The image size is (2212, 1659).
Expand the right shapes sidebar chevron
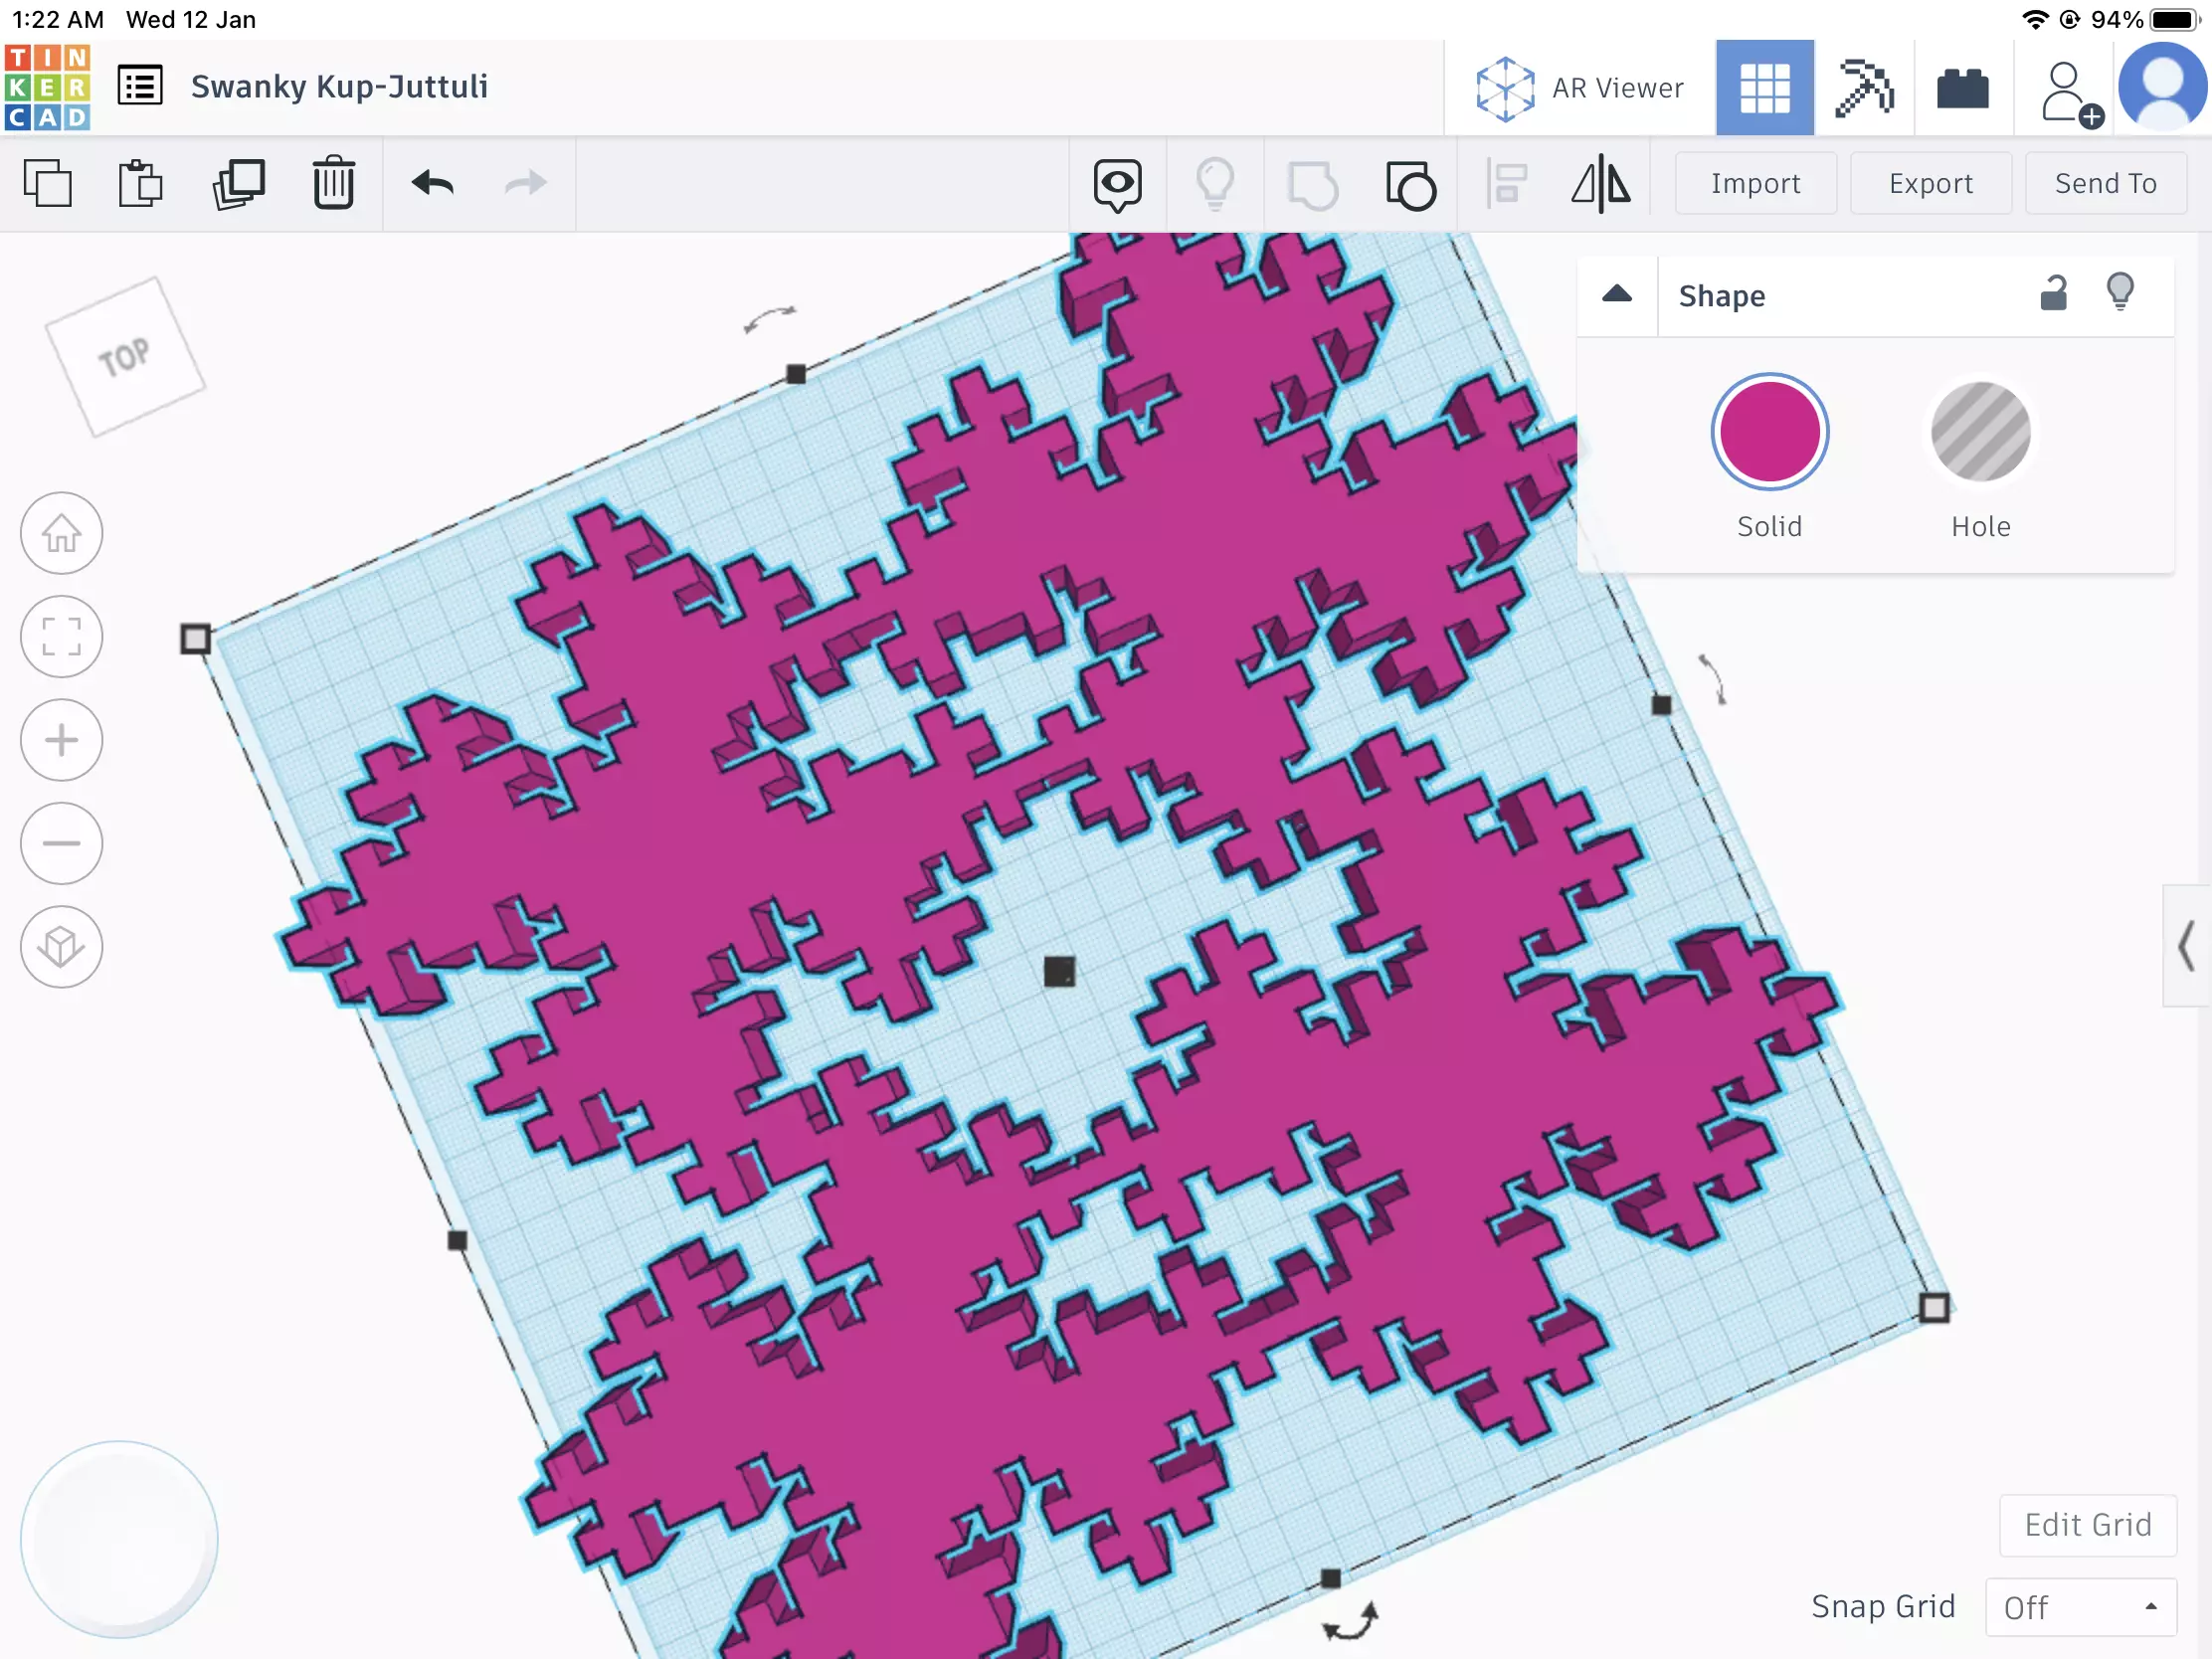[2187, 945]
